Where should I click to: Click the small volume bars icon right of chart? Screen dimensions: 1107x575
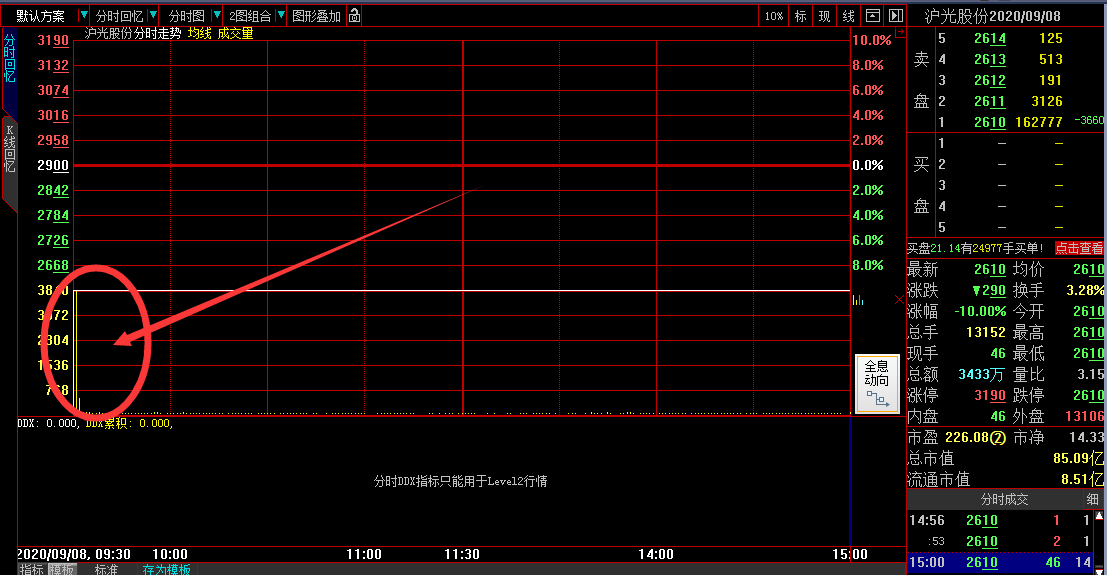tap(858, 299)
